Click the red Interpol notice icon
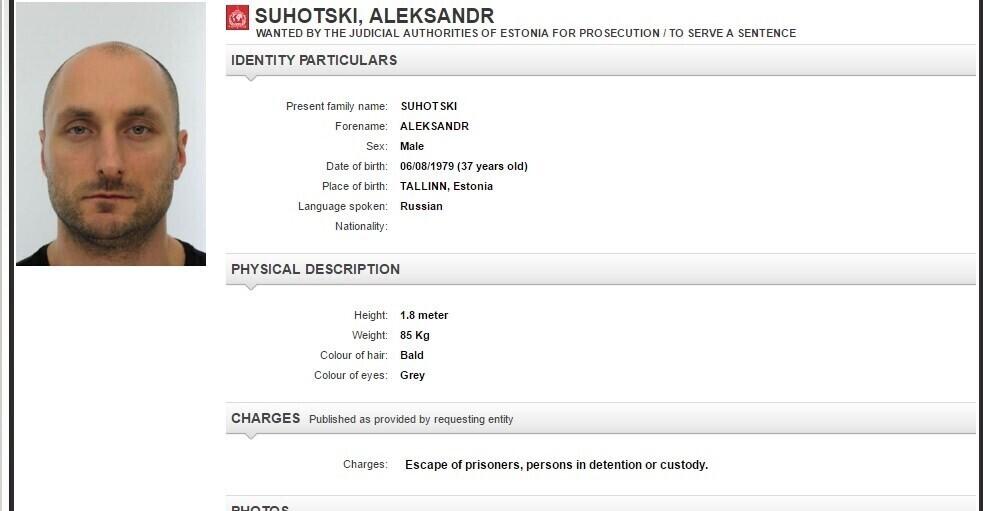 pos(237,17)
